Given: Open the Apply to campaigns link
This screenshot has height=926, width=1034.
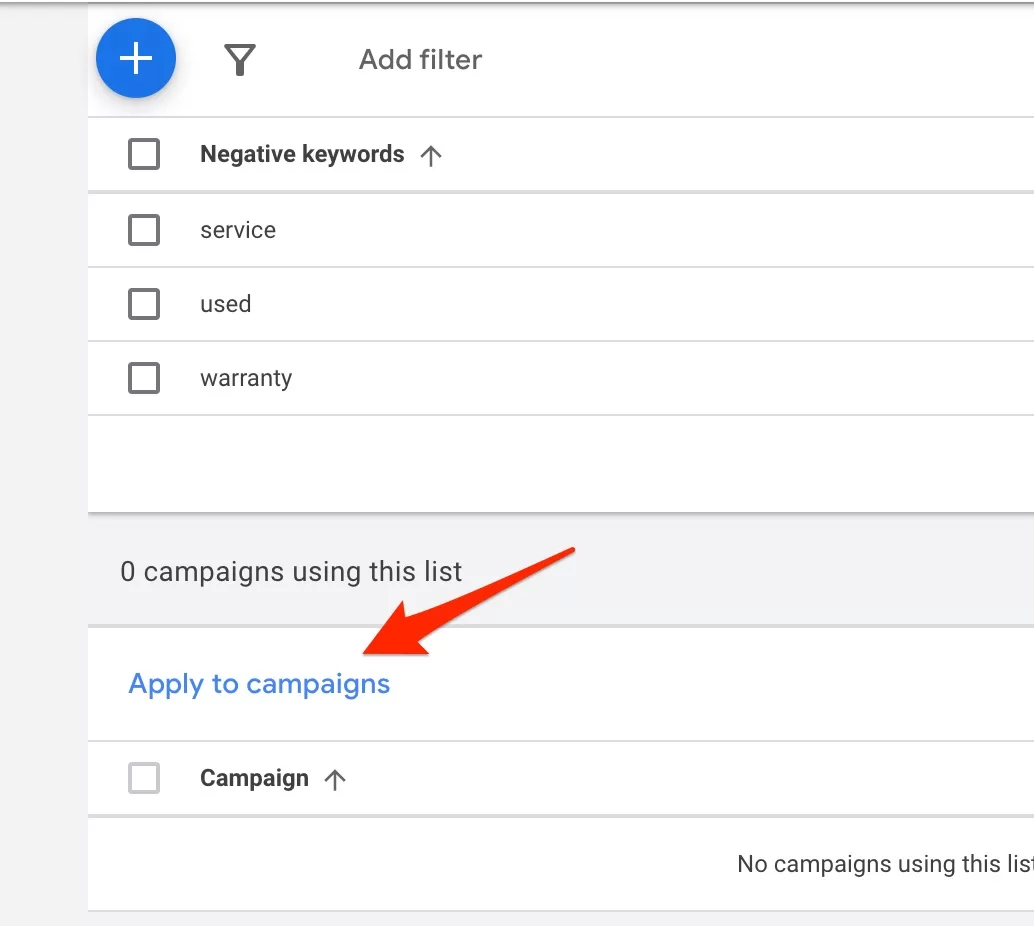Looking at the screenshot, I should point(259,684).
